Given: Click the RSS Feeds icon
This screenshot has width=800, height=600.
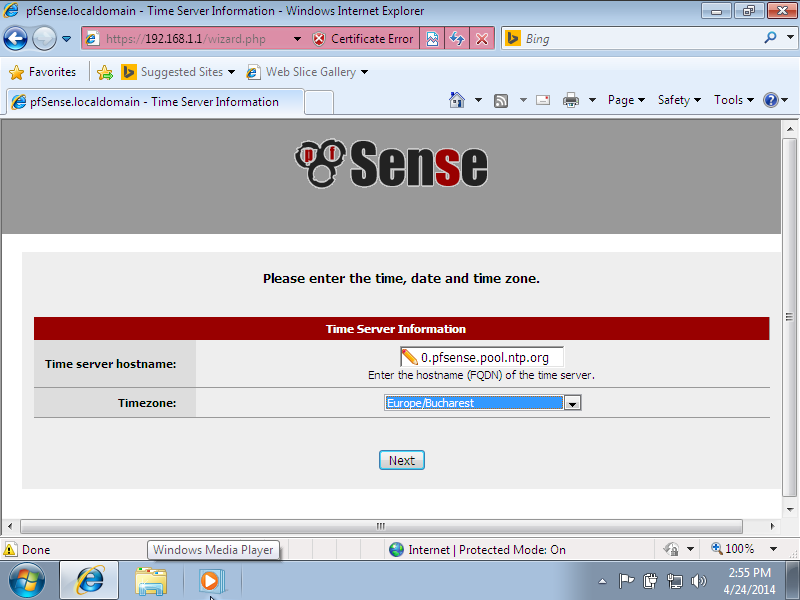Looking at the screenshot, I should (501, 101).
